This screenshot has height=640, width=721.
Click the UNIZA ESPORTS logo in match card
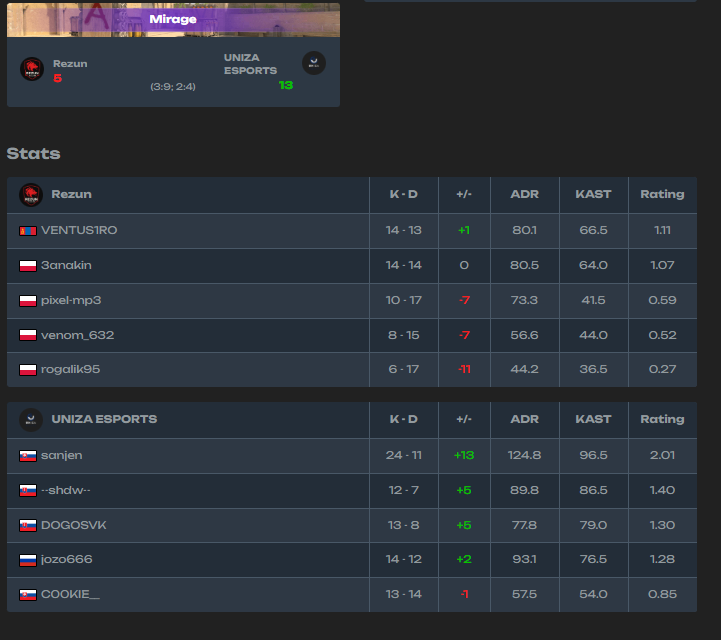coord(314,63)
